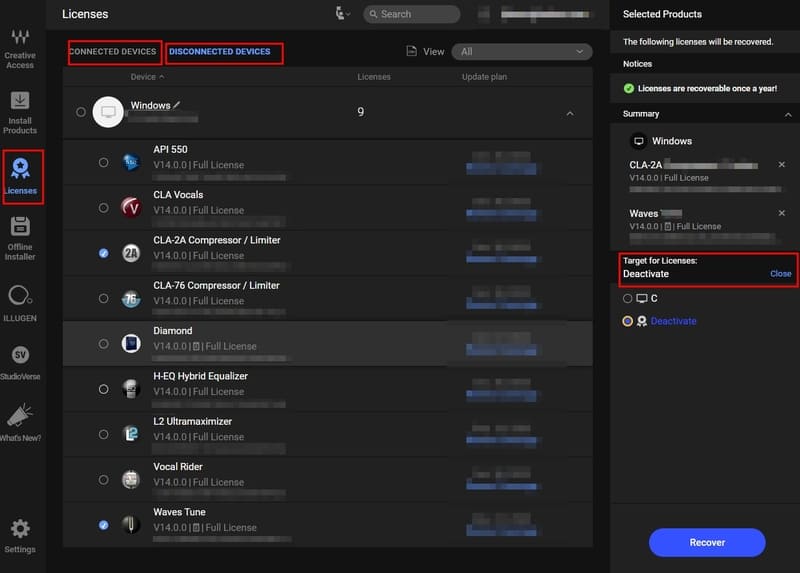Screen dimensions: 800x573
Task: Click the Windows device computer icon
Action: 108,112
